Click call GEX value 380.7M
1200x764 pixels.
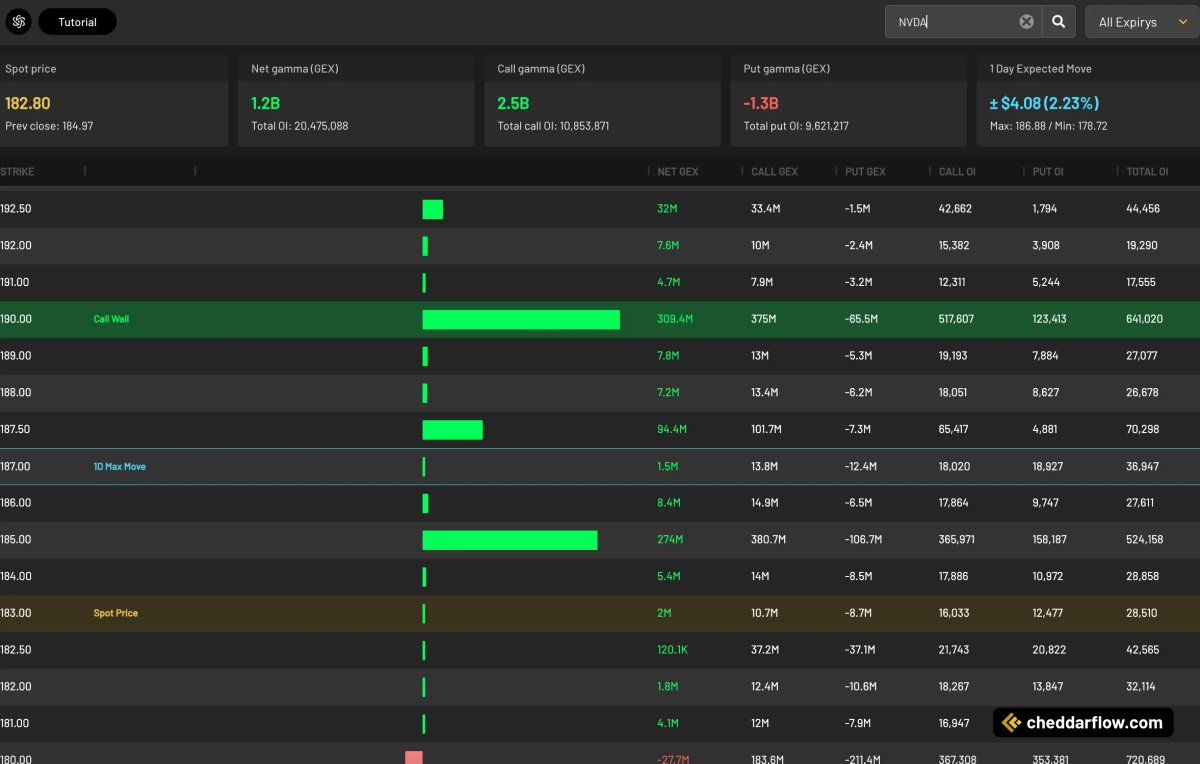(x=769, y=540)
